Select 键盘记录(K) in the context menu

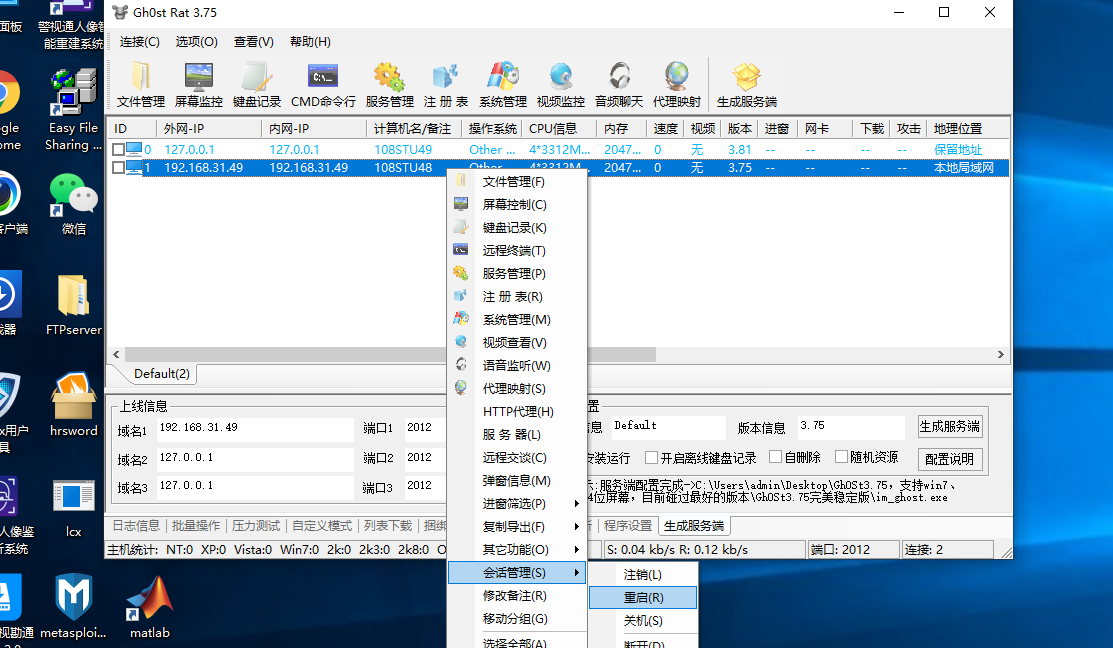(x=517, y=227)
